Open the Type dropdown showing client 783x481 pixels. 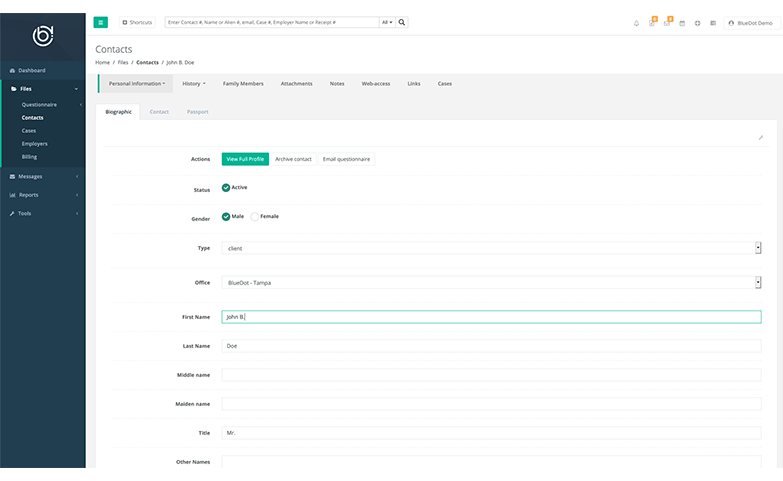tap(491, 248)
